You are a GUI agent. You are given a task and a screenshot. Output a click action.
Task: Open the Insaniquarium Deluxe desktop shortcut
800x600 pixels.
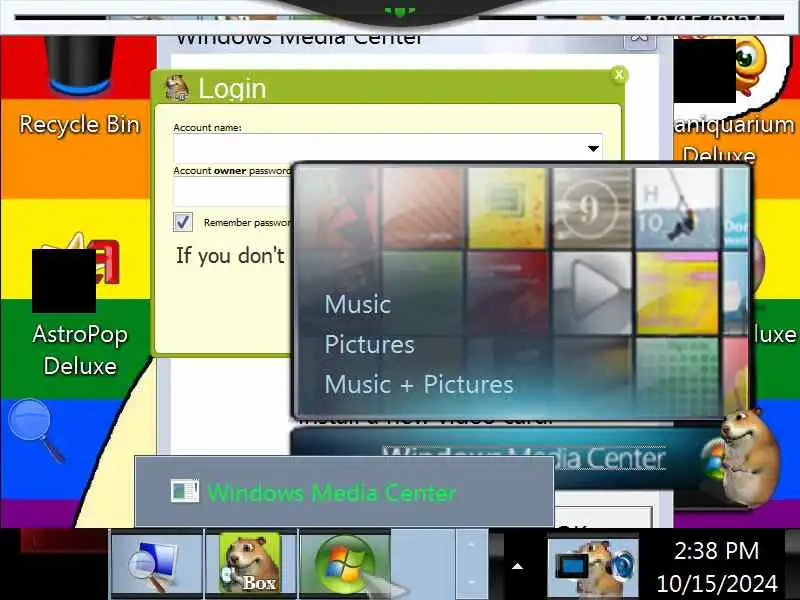(735, 97)
